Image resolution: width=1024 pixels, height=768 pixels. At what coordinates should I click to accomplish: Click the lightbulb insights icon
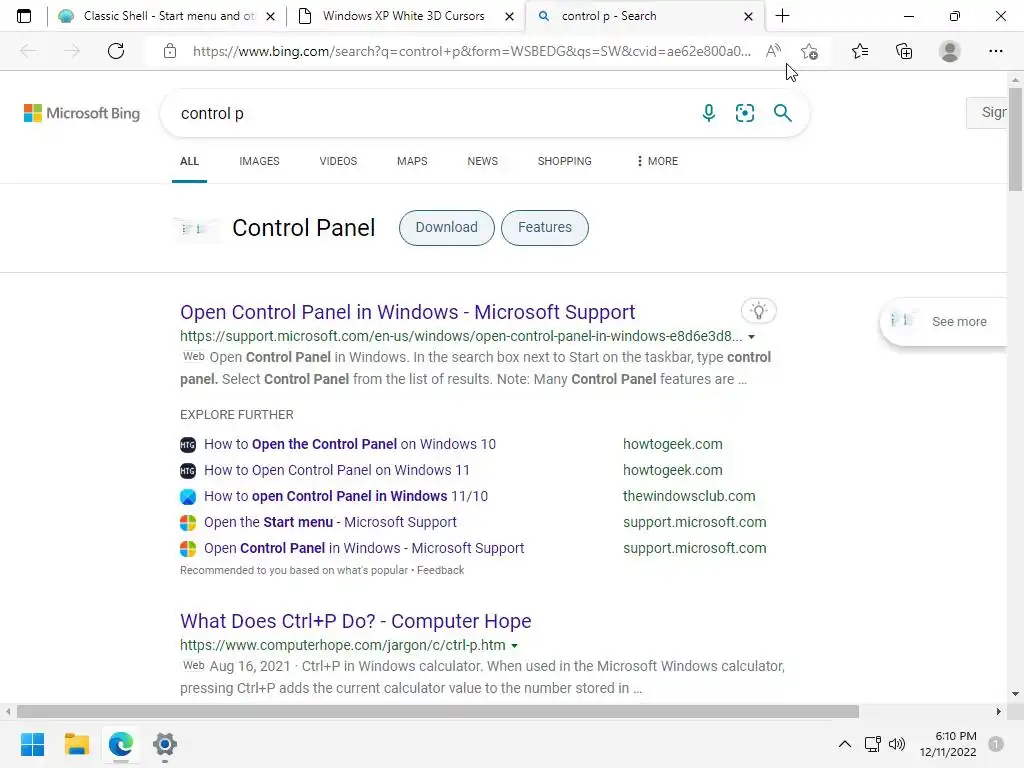coord(759,311)
